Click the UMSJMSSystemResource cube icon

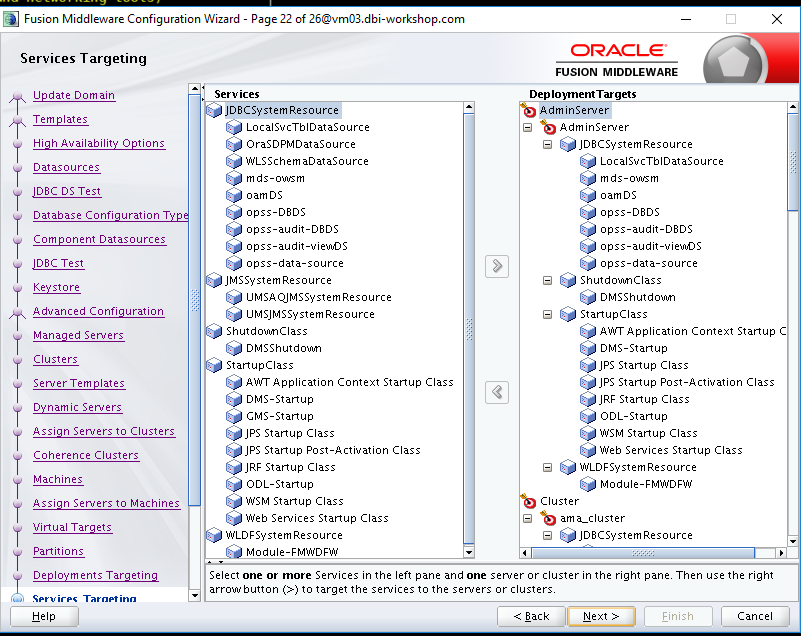click(234, 314)
